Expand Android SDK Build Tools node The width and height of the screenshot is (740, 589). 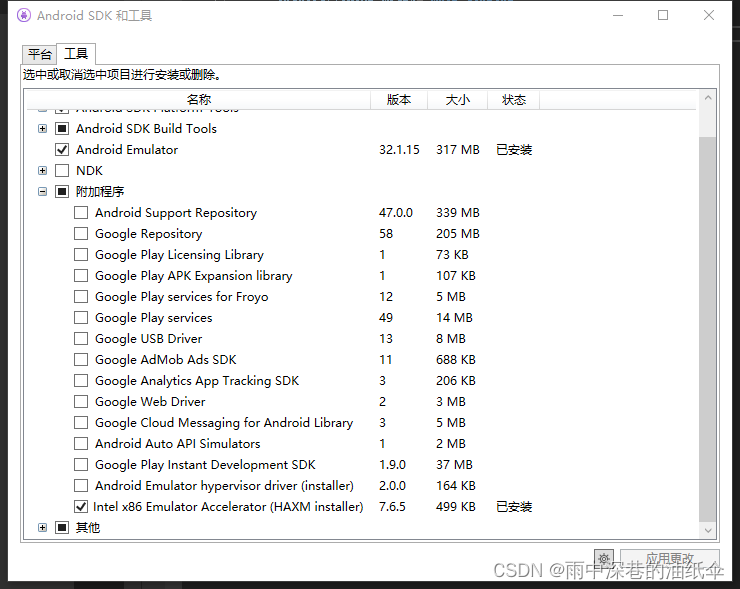click(x=42, y=128)
